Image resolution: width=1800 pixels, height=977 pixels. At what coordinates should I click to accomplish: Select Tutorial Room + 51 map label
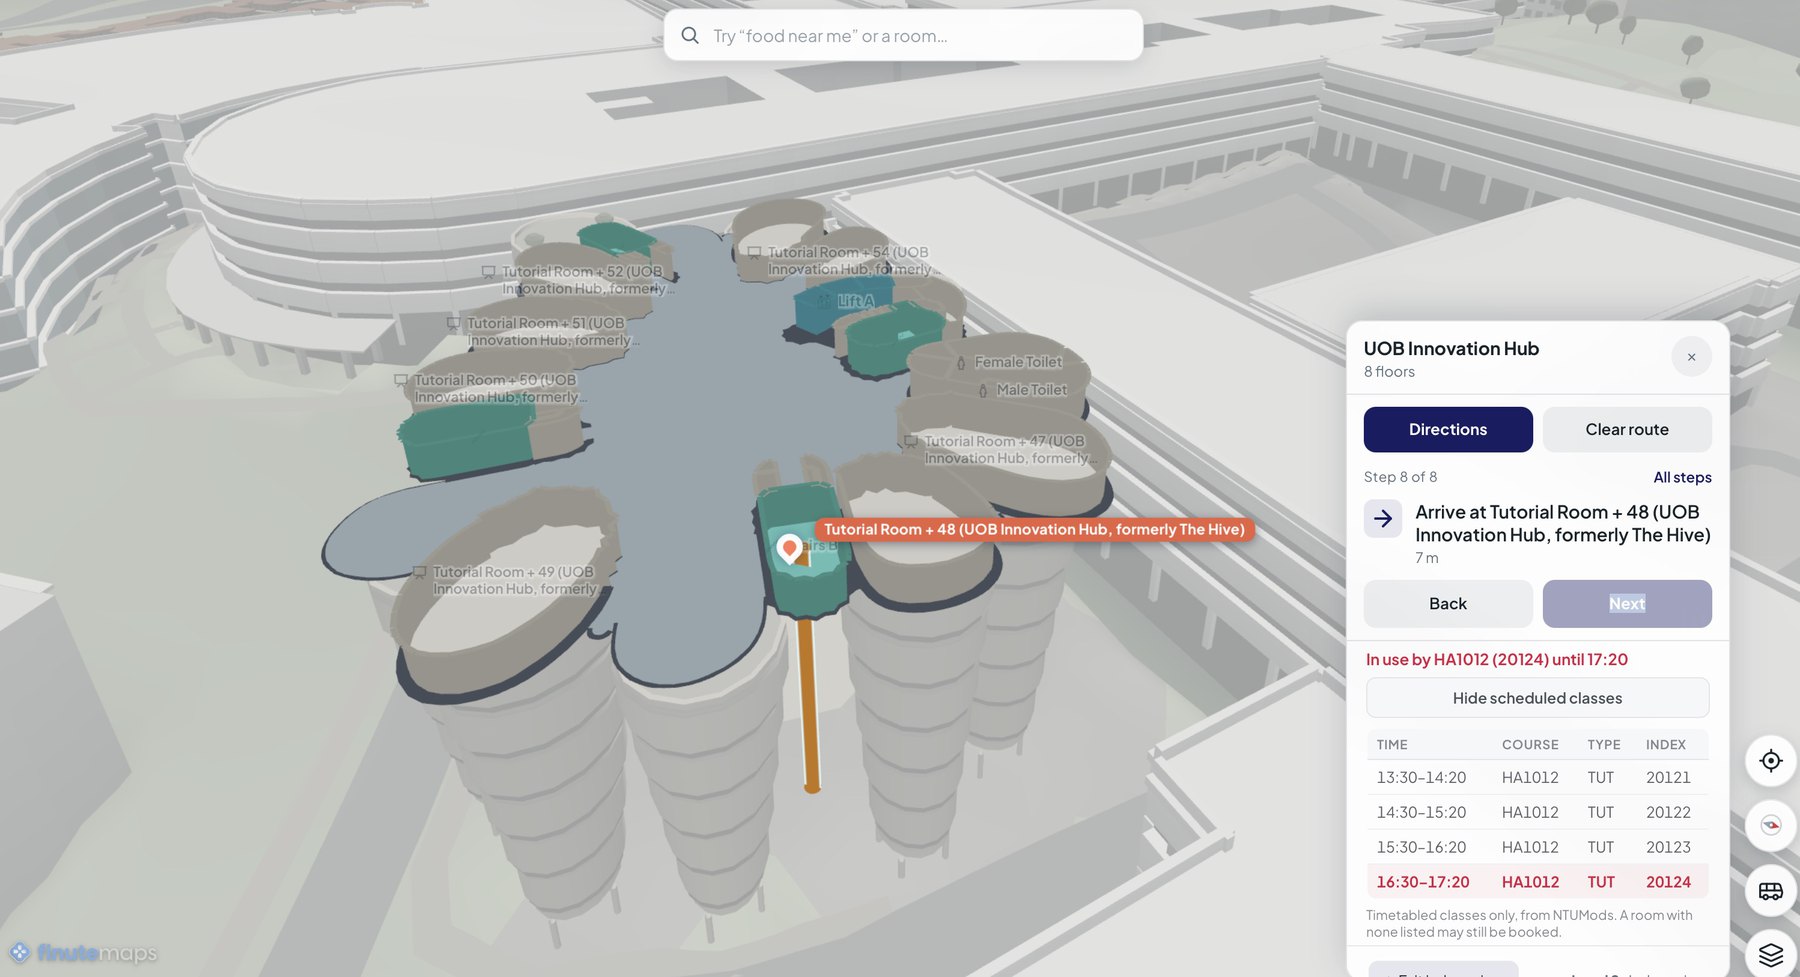click(543, 331)
